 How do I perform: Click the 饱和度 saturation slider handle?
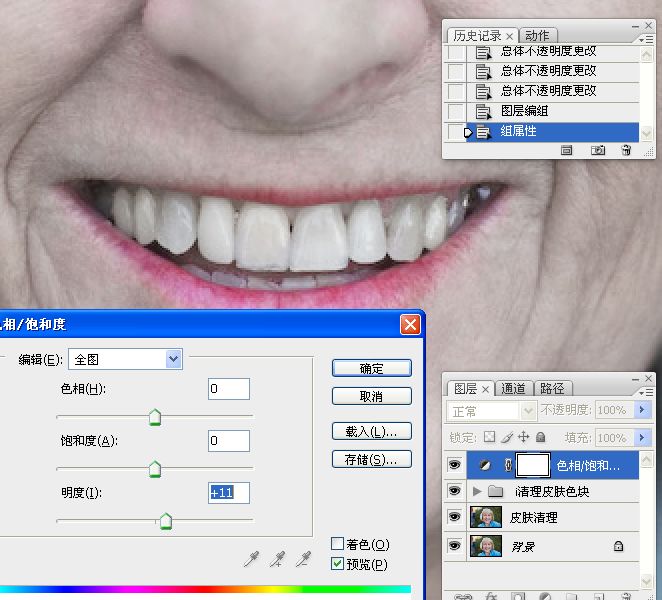(155, 469)
